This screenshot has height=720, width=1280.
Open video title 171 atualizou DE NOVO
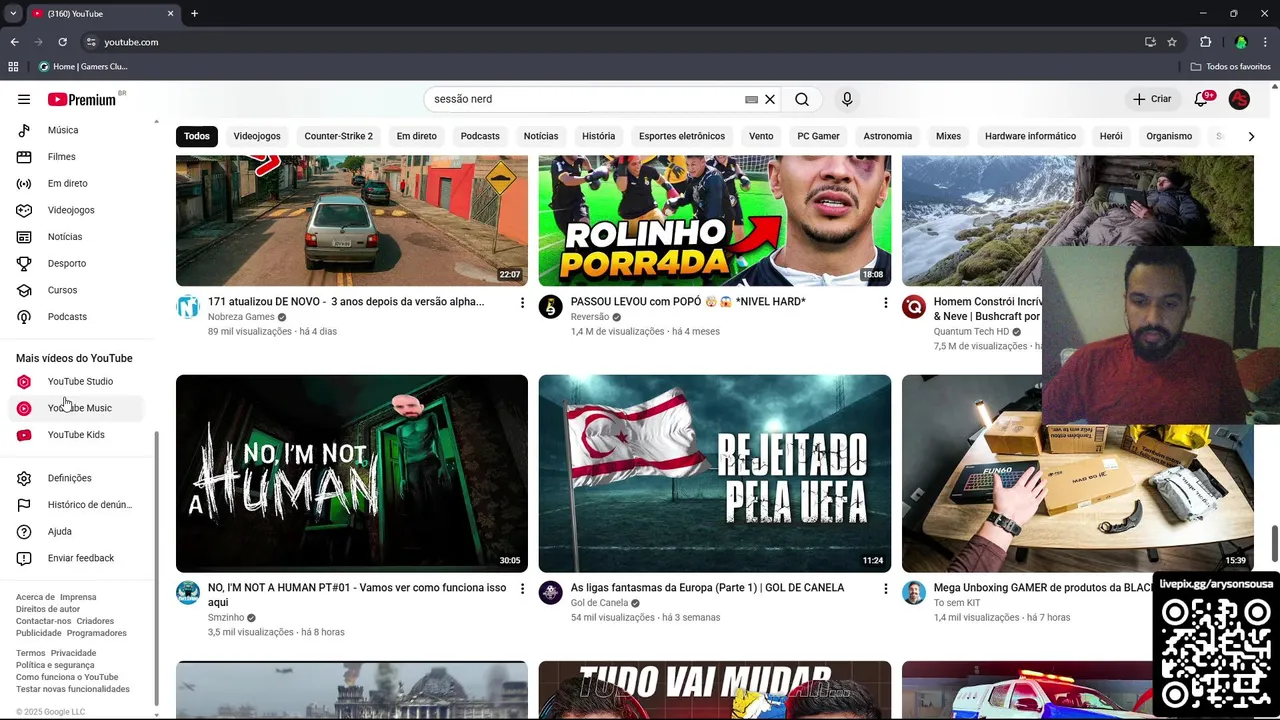tap(346, 302)
